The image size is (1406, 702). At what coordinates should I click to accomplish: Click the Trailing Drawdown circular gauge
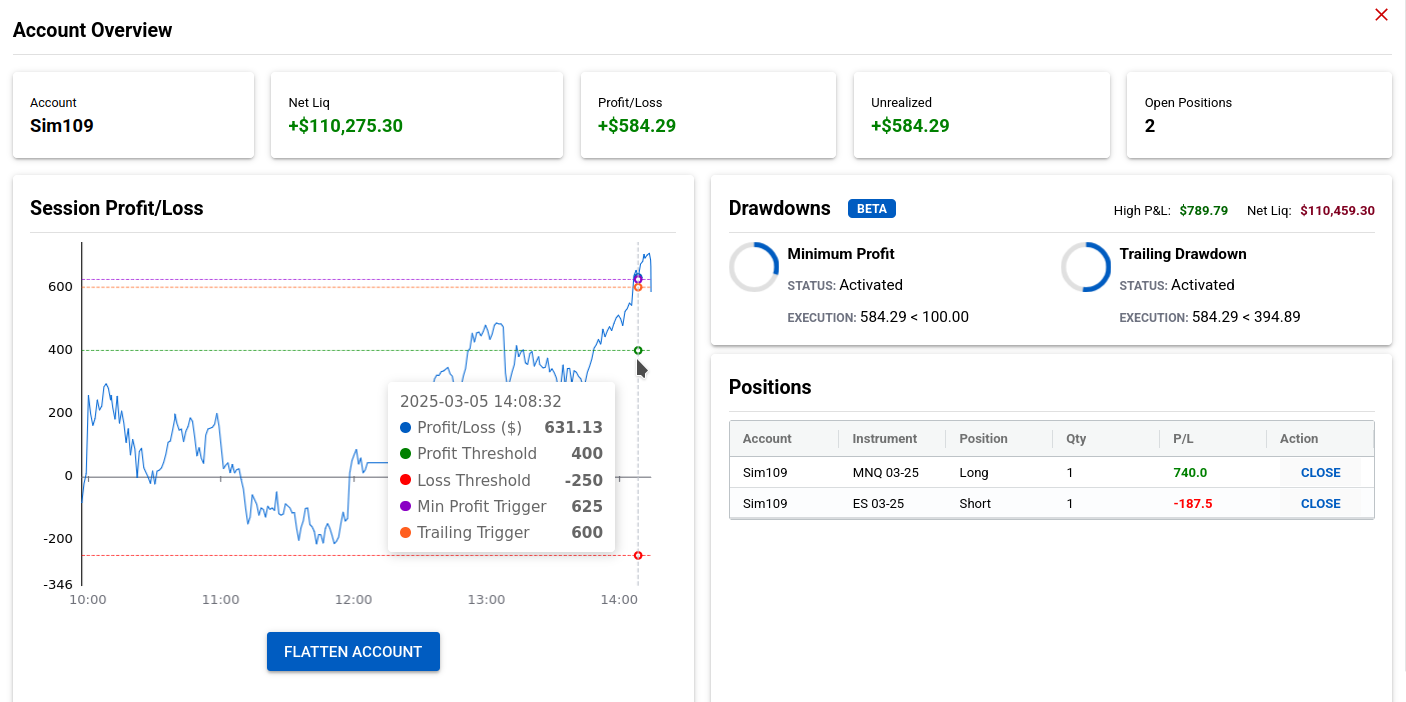click(1086, 267)
